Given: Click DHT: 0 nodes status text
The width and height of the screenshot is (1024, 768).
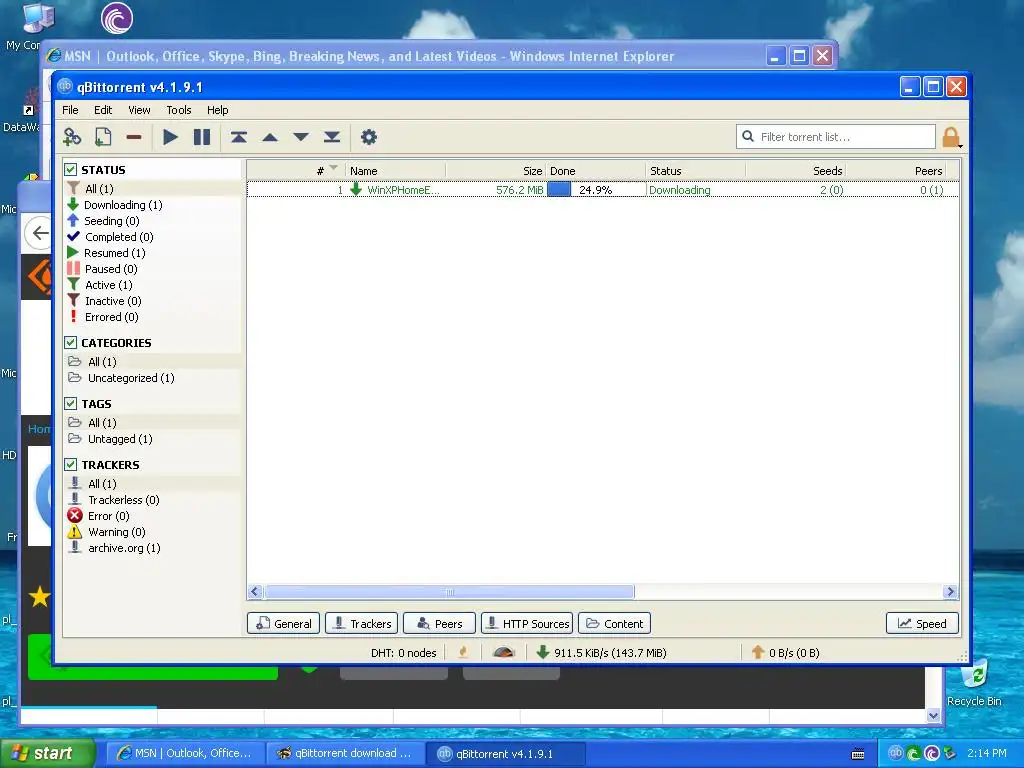Looking at the screenshot, I should [404, 652].
